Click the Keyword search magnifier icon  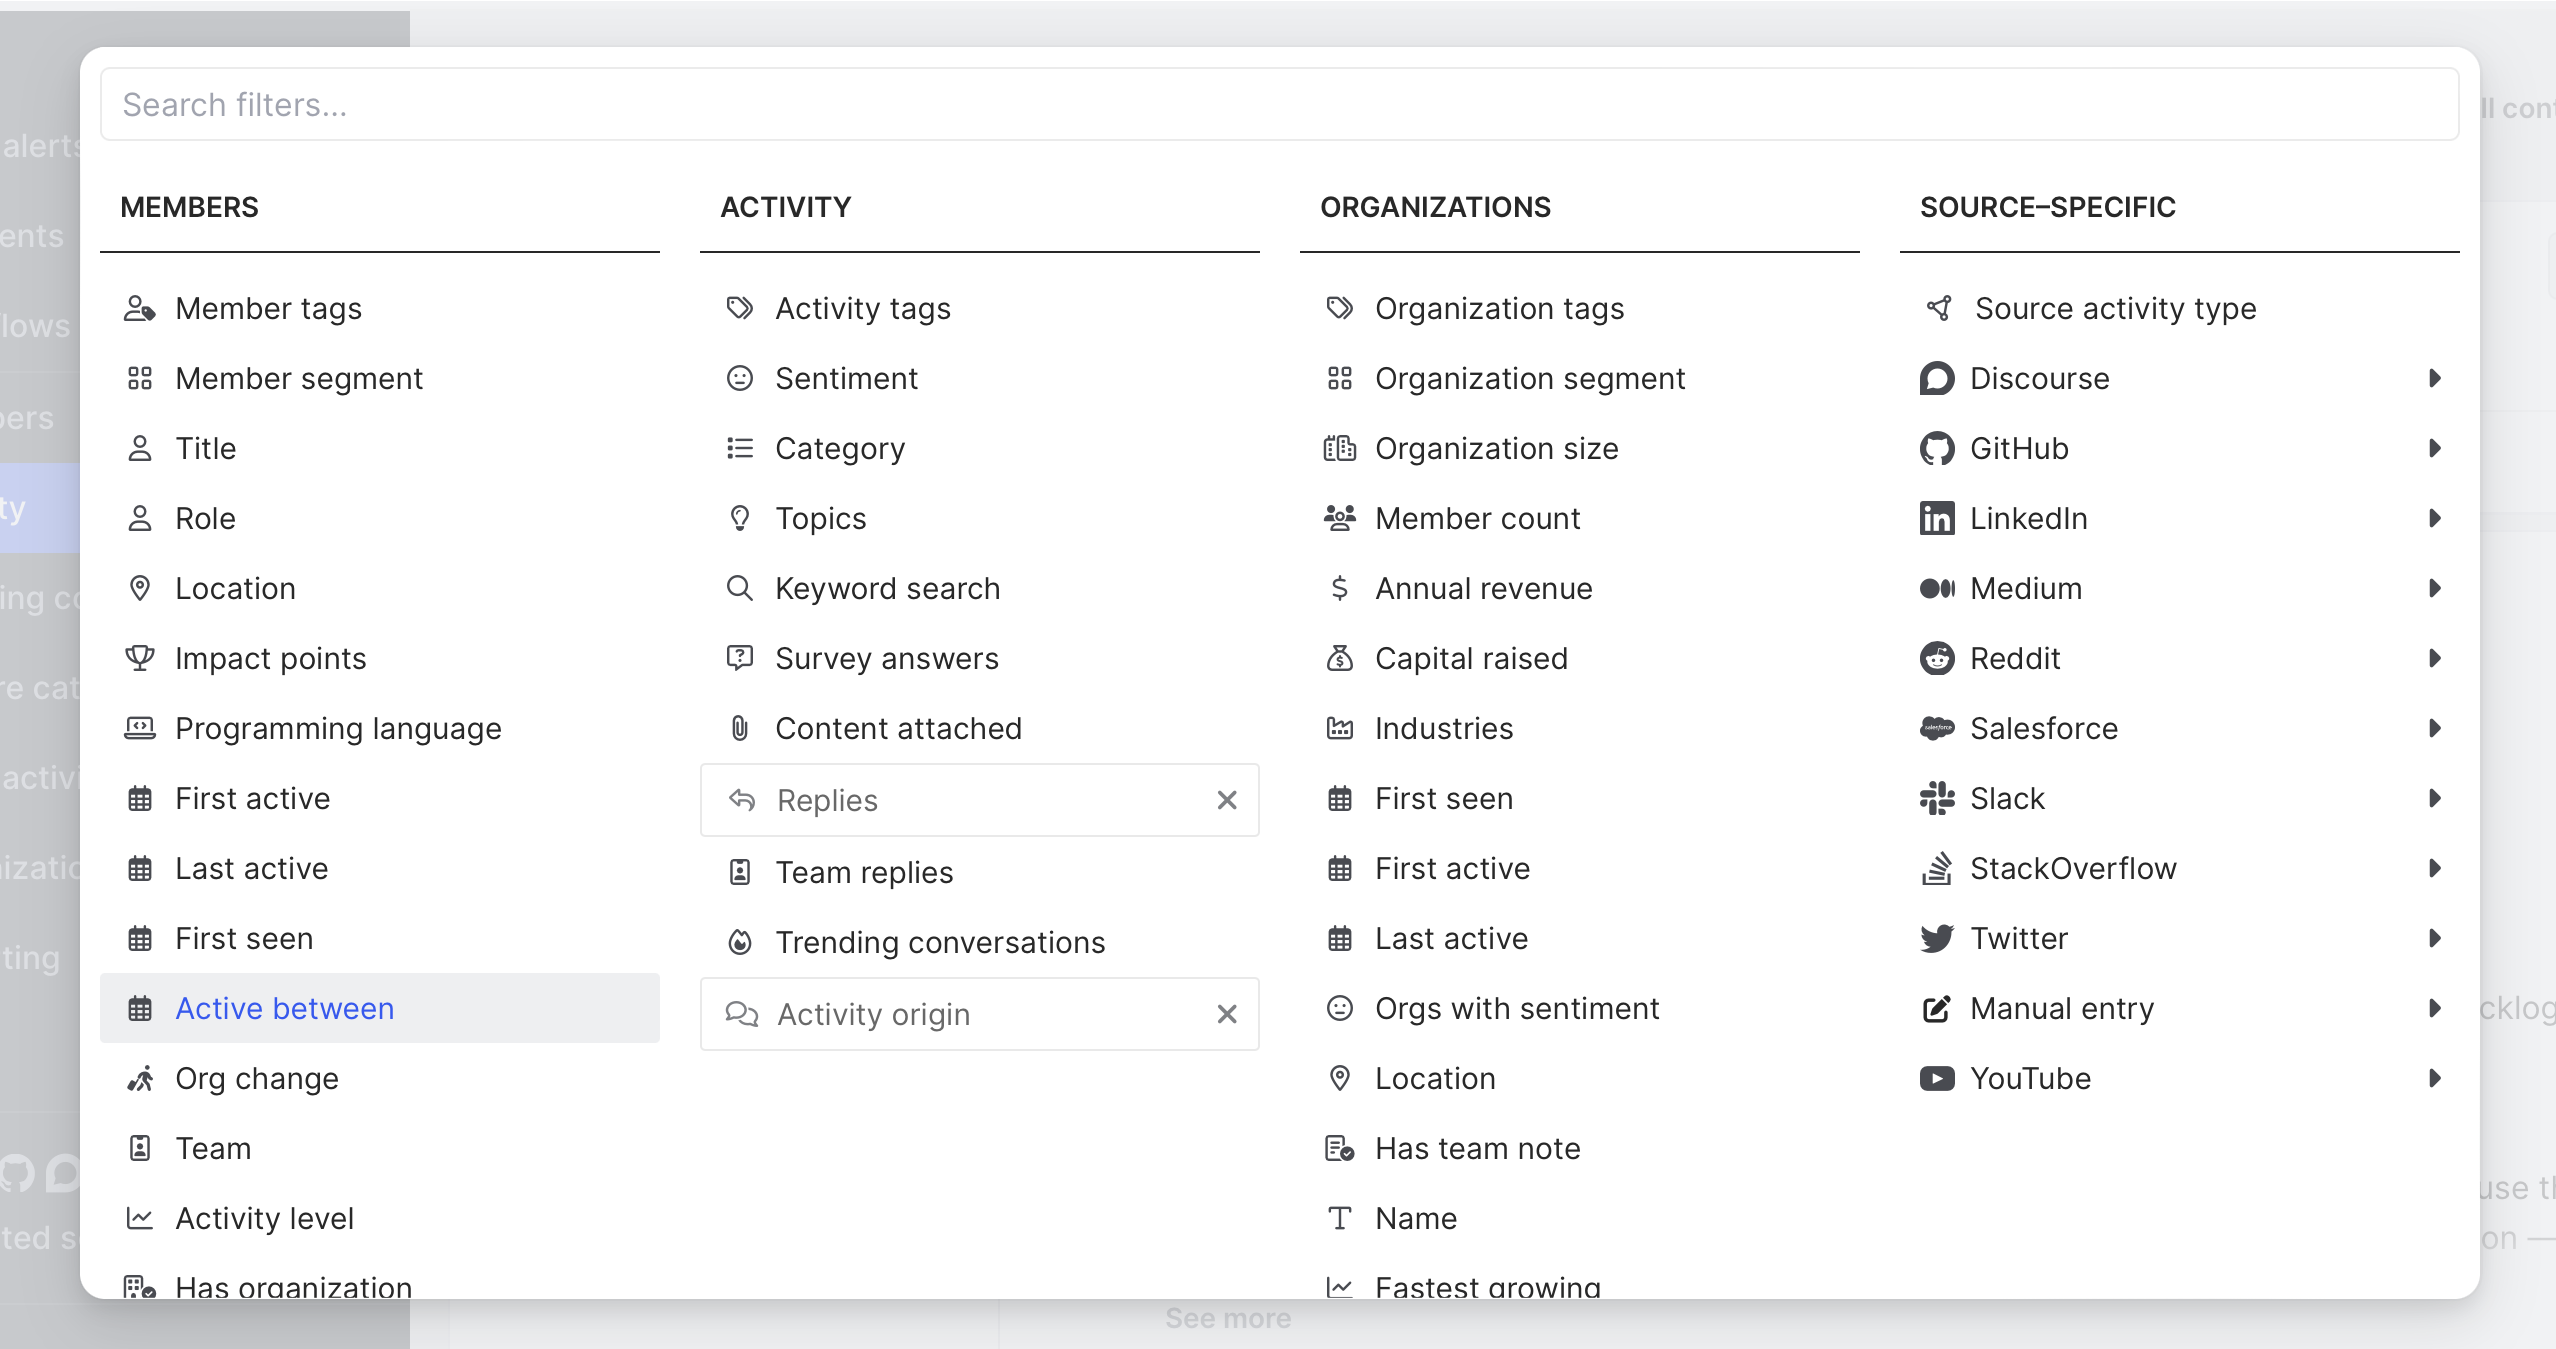[739, 589]
